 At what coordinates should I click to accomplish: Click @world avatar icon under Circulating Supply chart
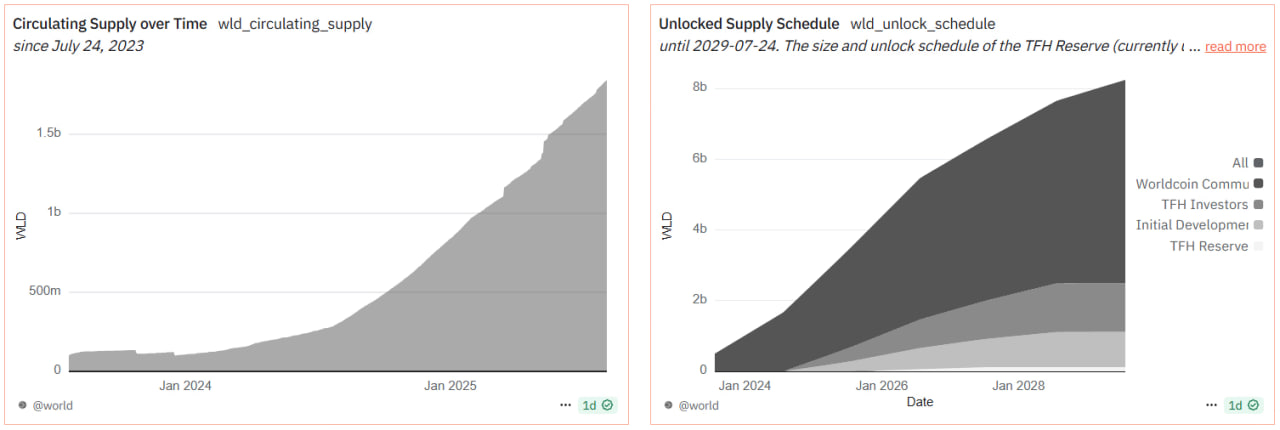pyautogui.click(x=23, y=405)
